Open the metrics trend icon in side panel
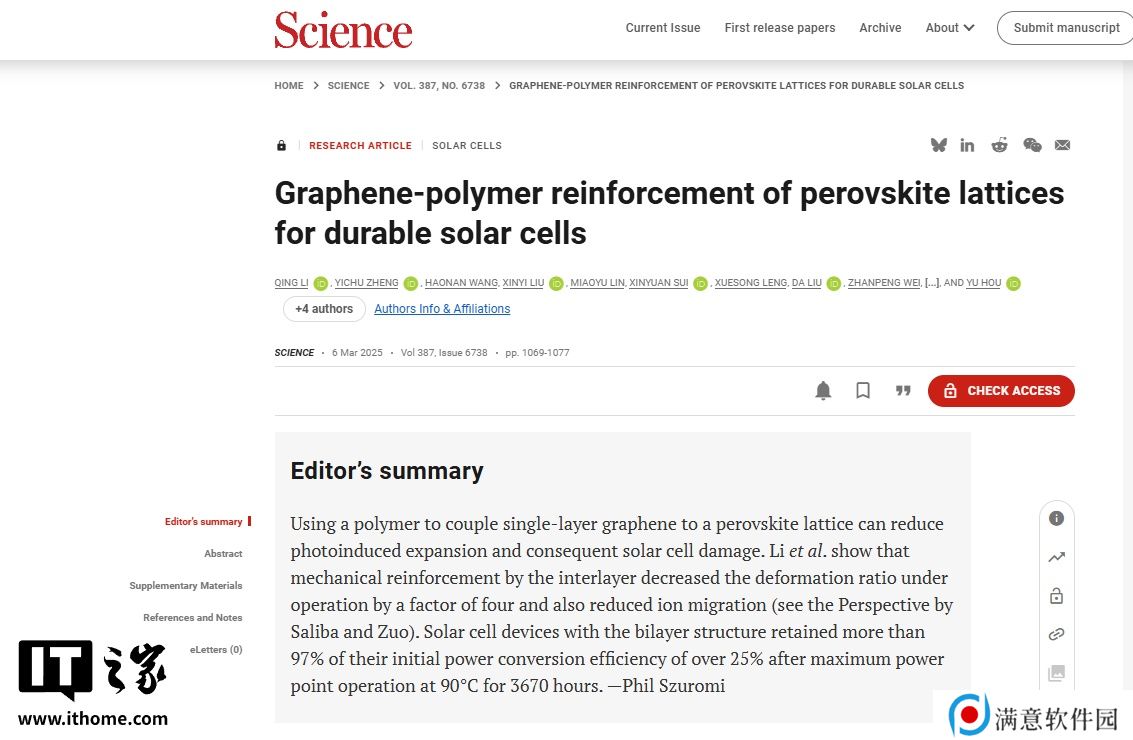 click(1056, 557)
